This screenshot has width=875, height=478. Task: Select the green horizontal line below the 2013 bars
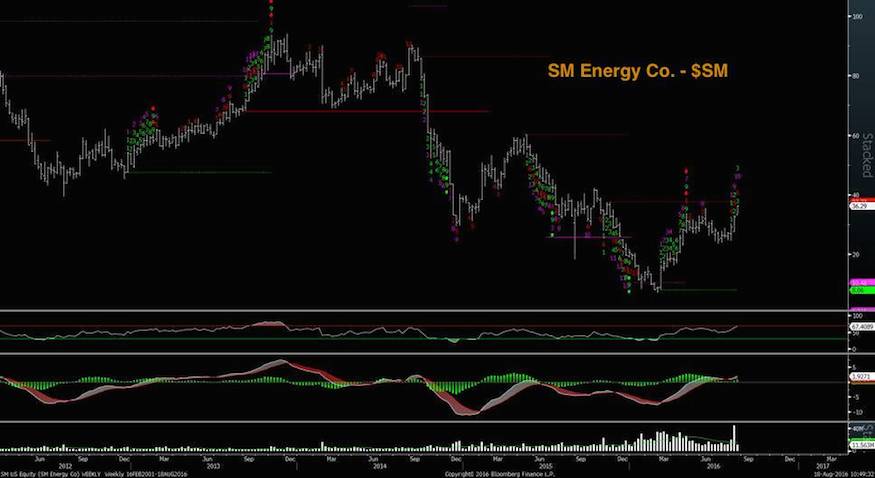click(x=199, y=172)
